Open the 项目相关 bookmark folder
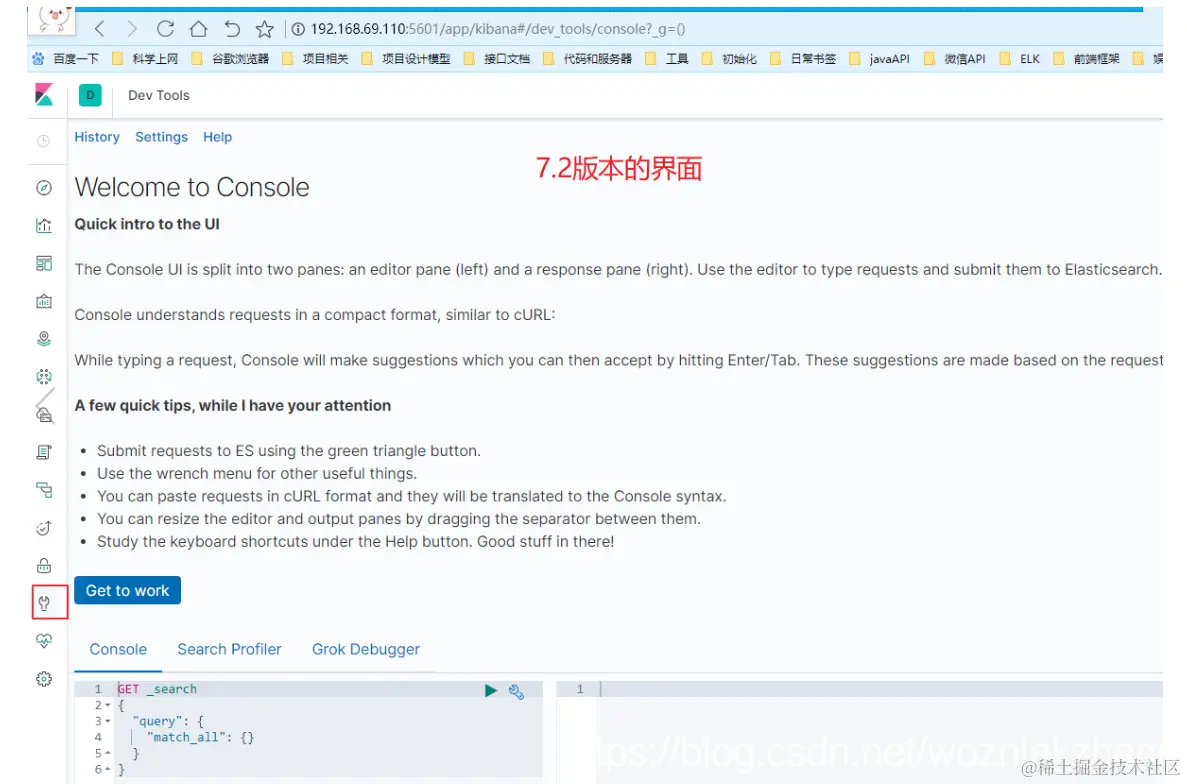The width and height of the screenshot is (1187, 784). click(x=316, y=59)
